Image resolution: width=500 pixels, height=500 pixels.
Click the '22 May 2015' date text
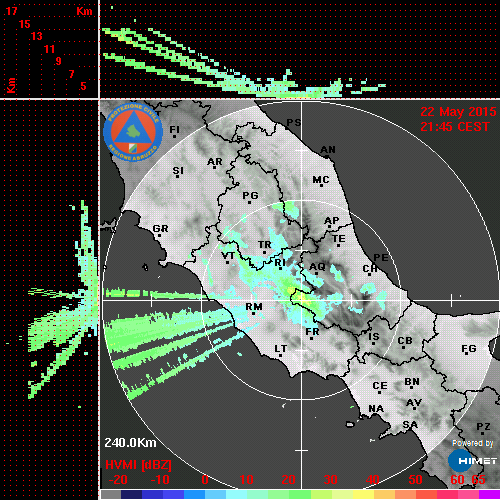coord(458,112)
